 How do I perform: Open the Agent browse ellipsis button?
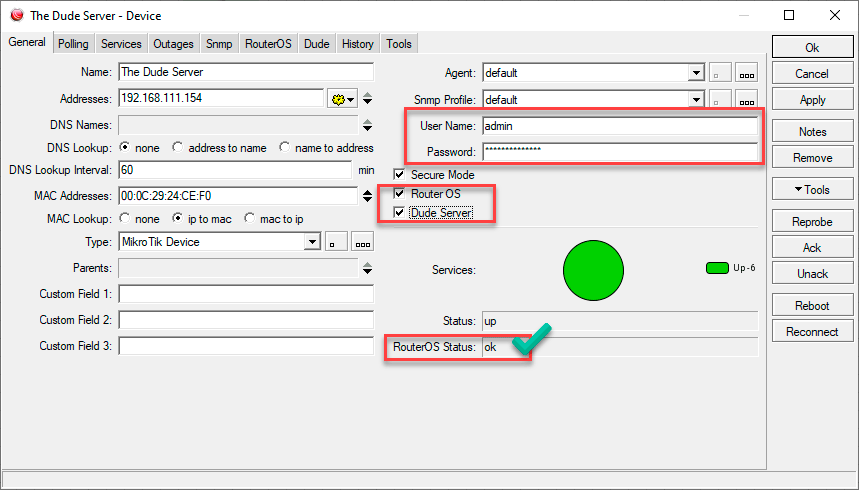[x=747, y=73]
